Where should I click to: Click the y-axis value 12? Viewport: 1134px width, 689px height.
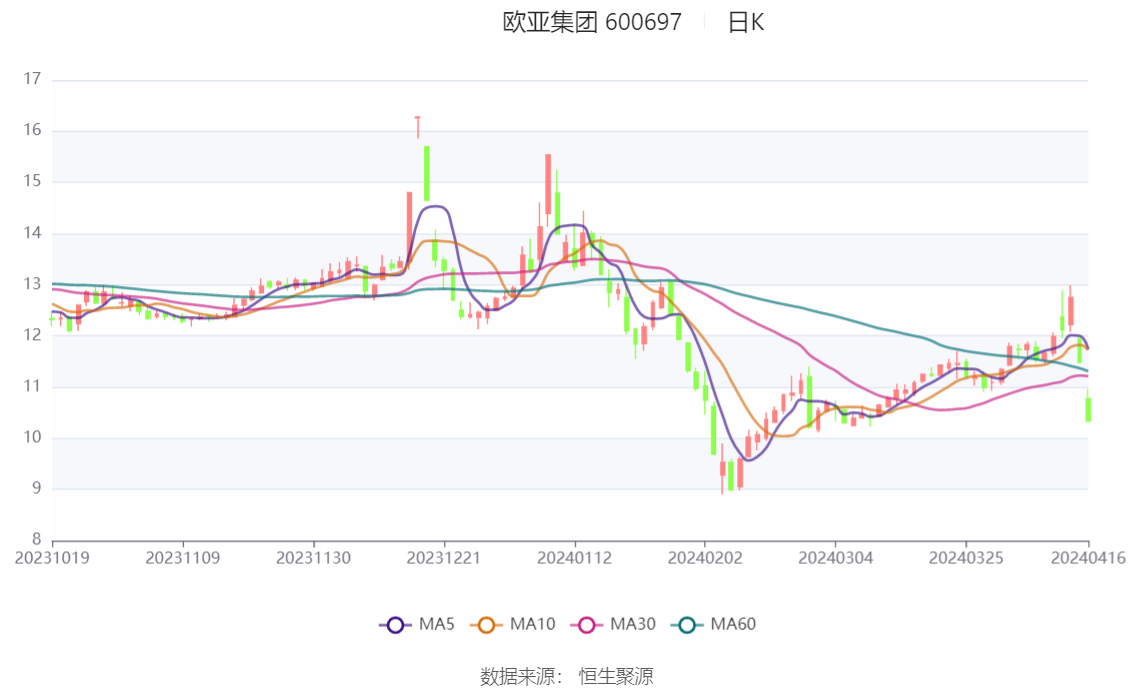pos(32,335)
